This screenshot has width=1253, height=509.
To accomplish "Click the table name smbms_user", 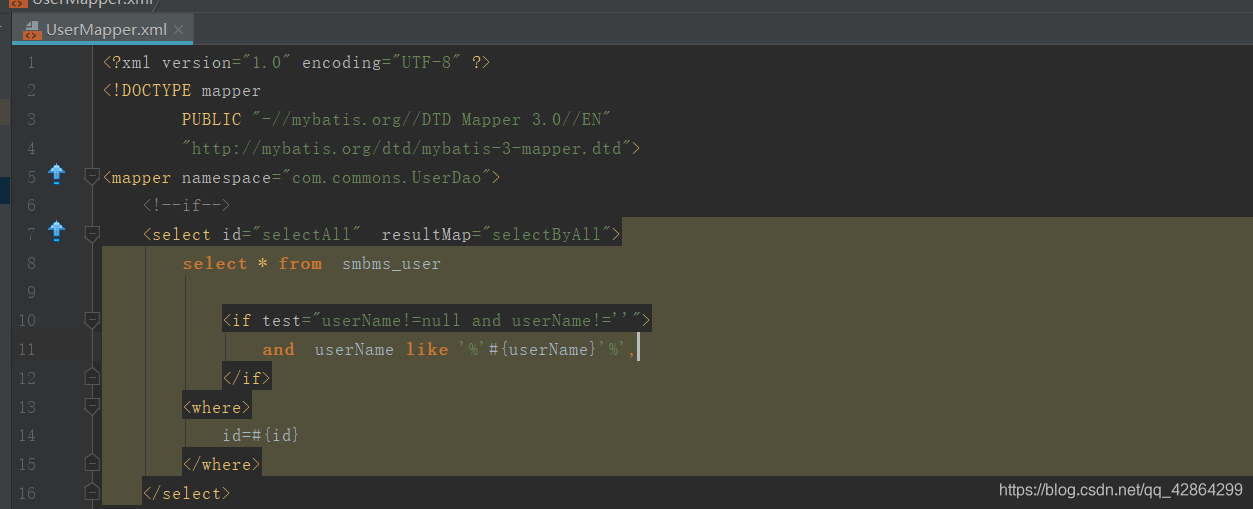I will pos(391,263).
